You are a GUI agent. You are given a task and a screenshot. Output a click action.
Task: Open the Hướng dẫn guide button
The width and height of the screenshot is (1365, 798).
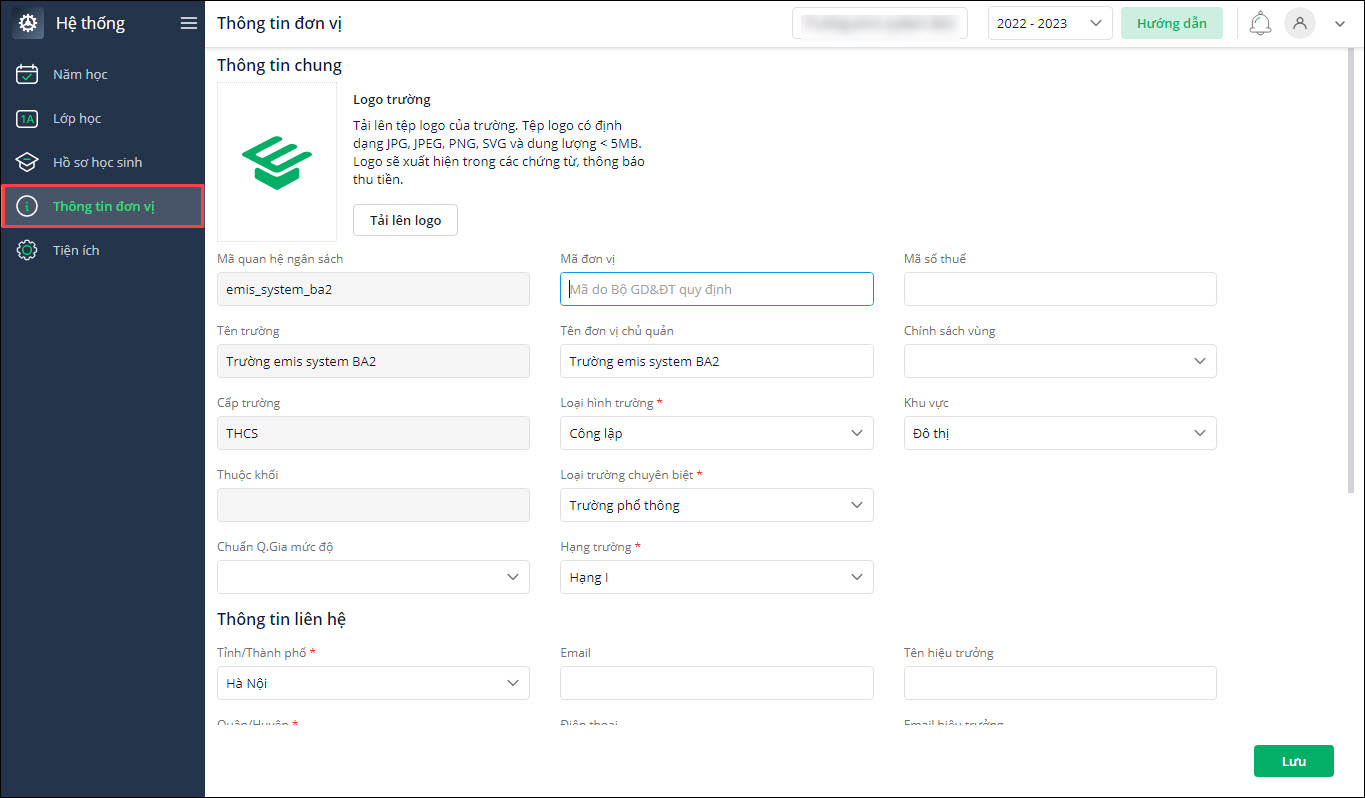(x=1171, y=23)
